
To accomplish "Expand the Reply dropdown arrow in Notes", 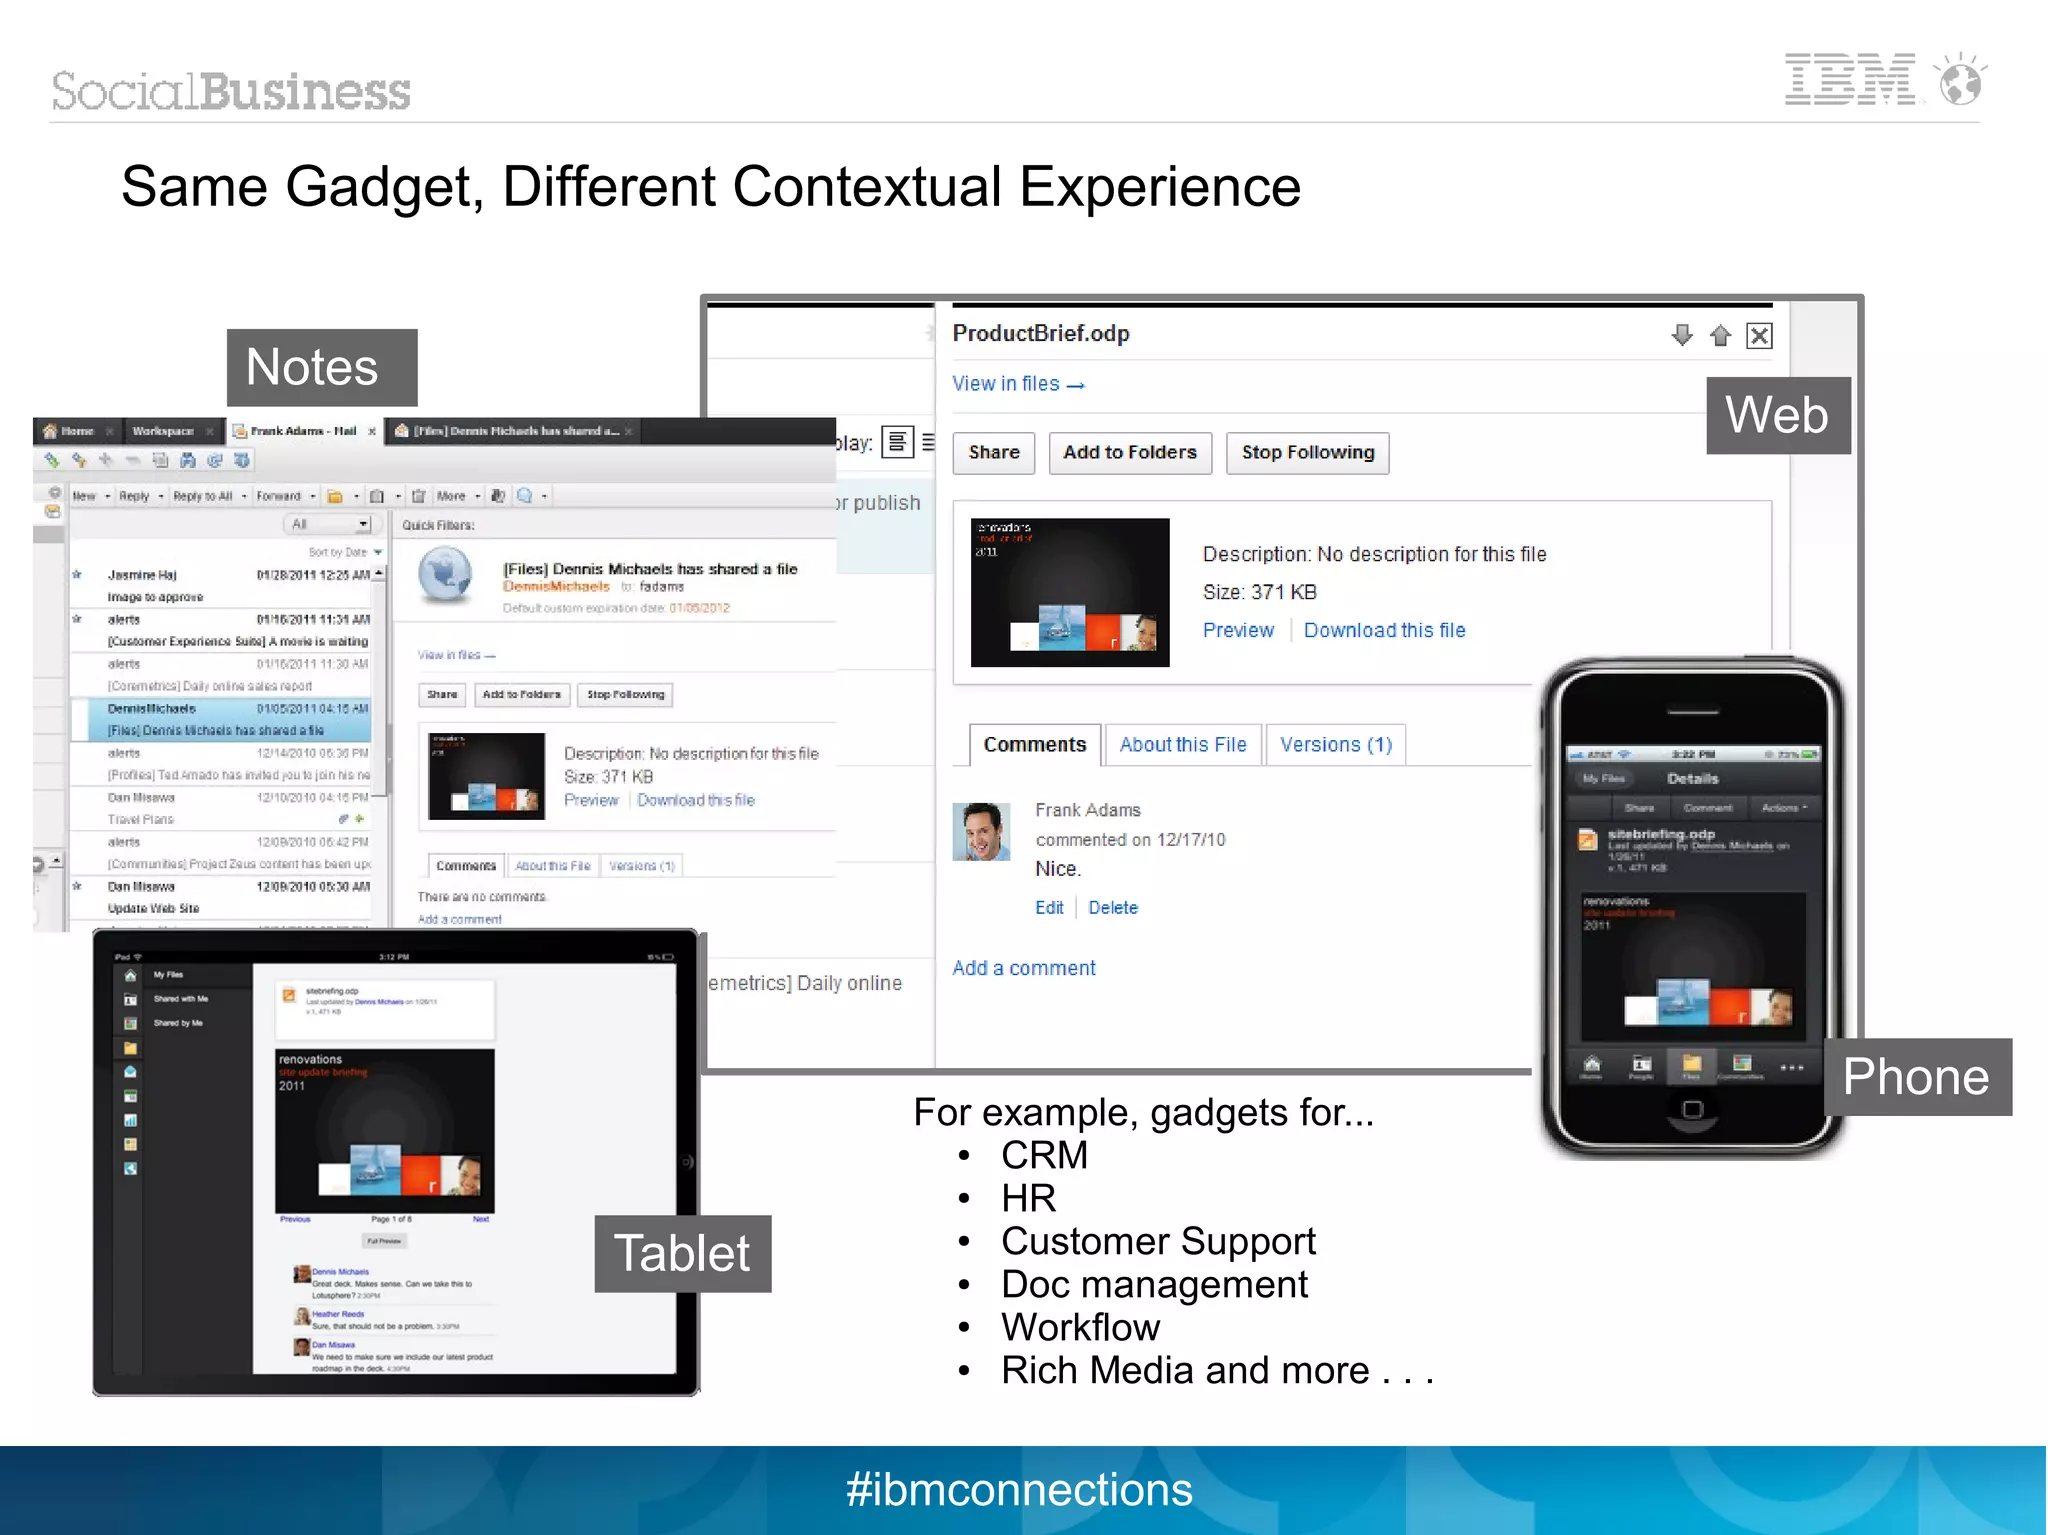I will 160,496.
